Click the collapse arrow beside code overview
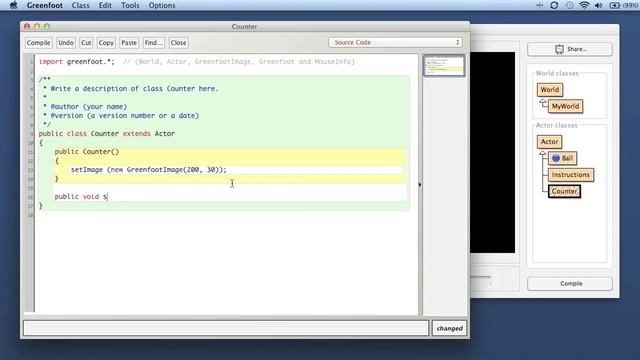Viewport: 640px width, 360px height. click(x=420, y=184)
